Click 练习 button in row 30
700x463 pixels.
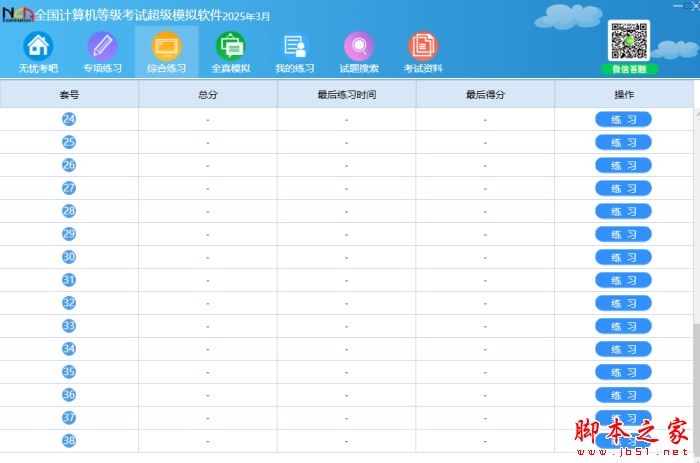coord(623,257)
